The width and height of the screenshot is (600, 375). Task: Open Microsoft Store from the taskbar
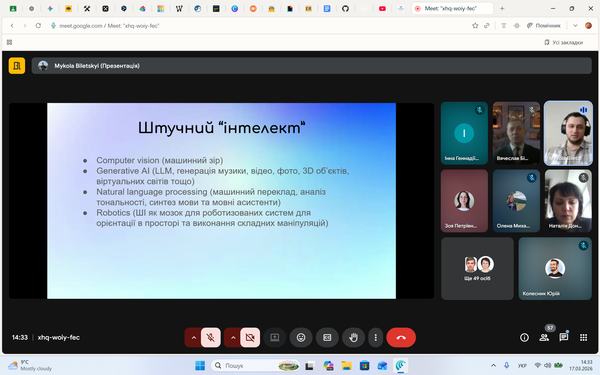pos(364,366)
